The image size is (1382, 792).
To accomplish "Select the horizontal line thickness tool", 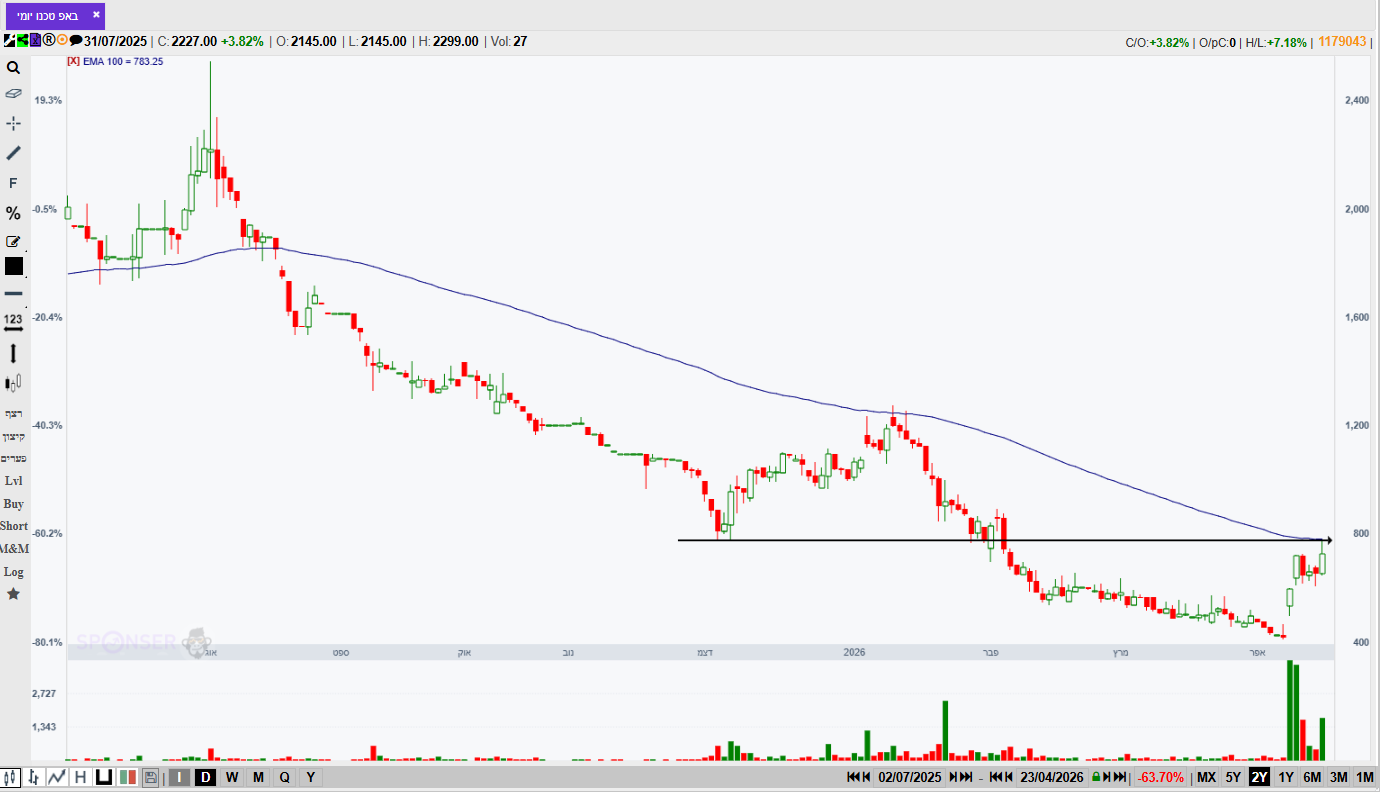I will point(13,293).
